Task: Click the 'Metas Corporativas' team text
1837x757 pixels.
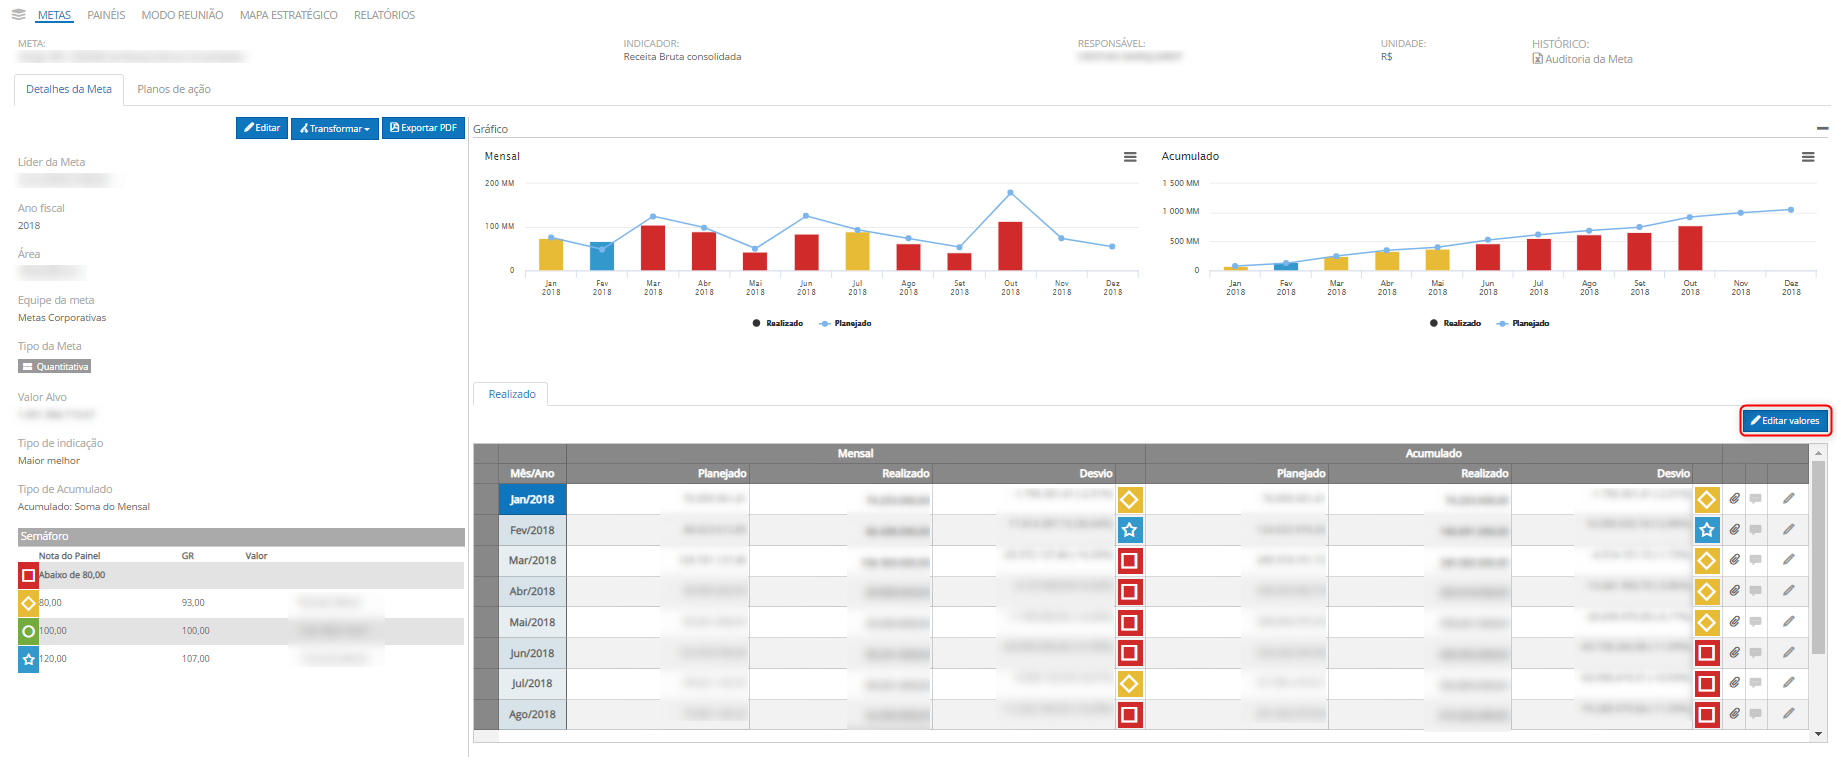Action: 62,318
